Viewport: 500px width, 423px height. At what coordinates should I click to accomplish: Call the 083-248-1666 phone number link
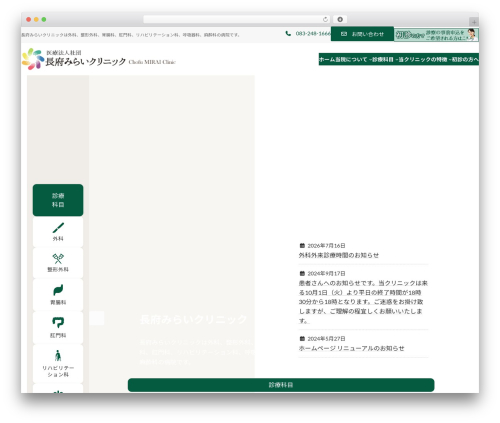coord(313,34)
